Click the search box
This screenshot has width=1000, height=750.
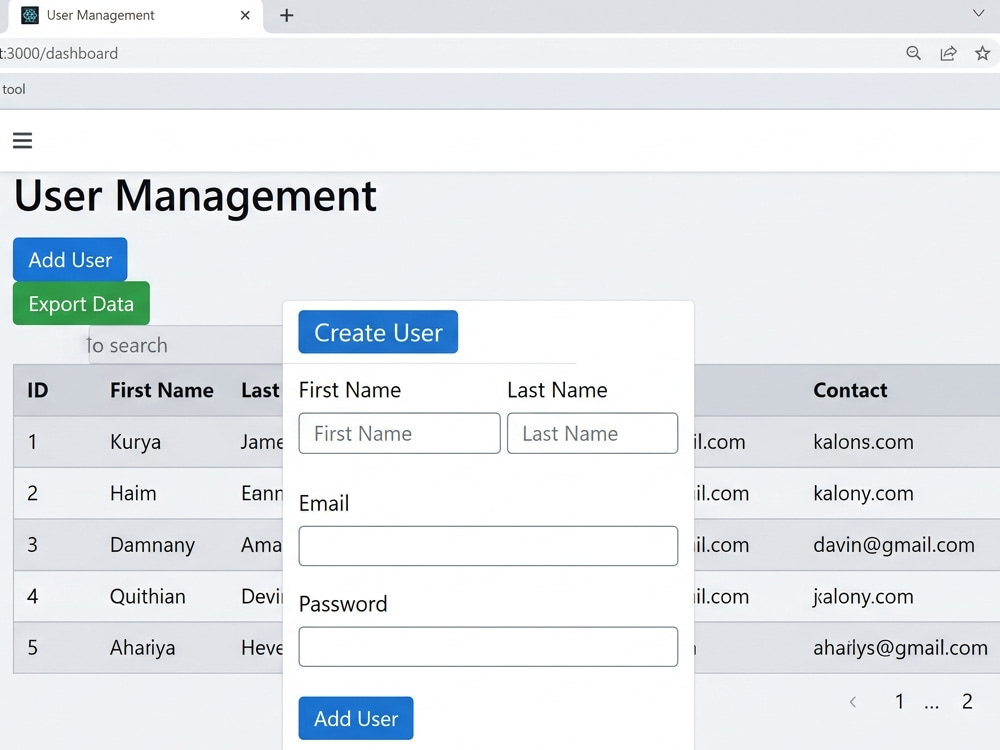point(186,345)
